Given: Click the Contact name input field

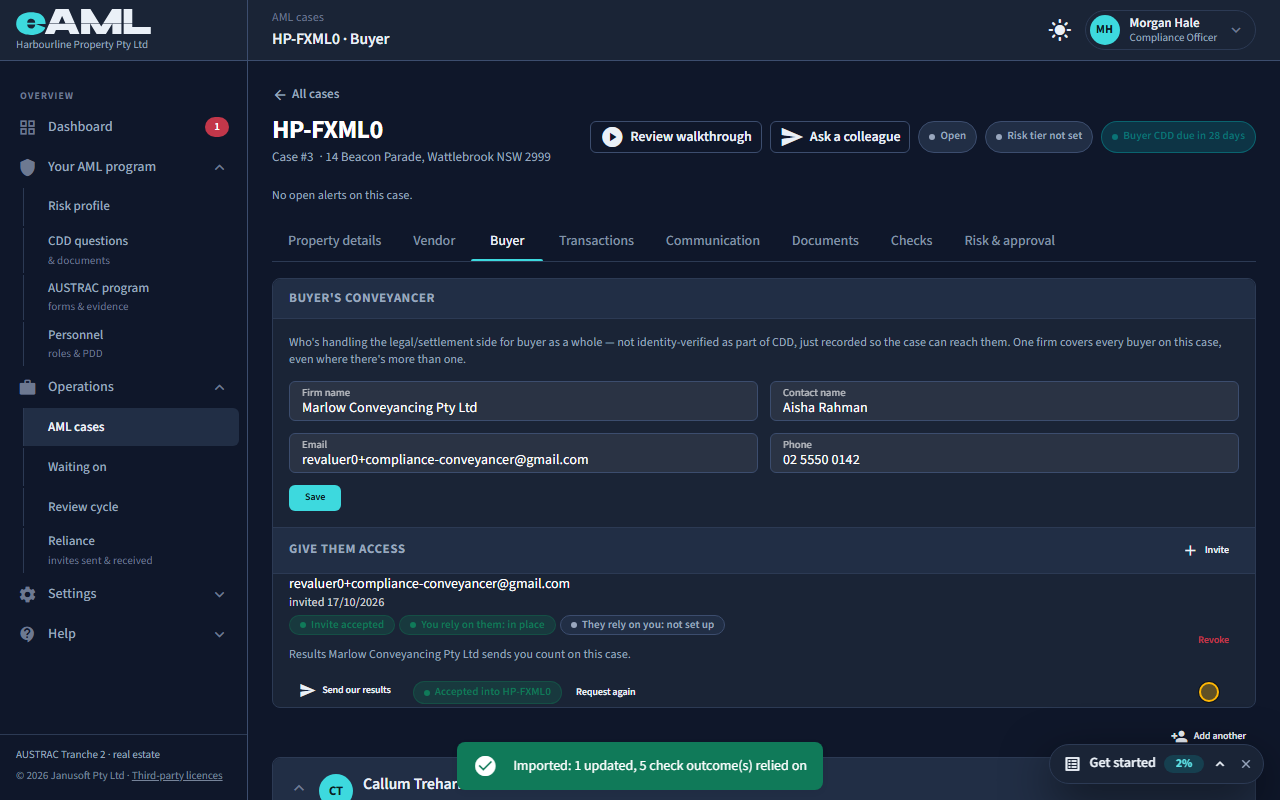Looking at the screenshot, I should (x=1004, y=401).
